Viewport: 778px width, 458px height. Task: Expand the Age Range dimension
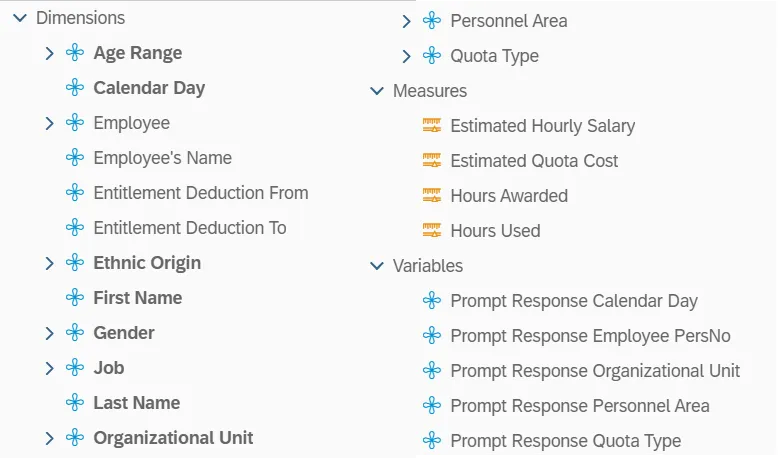(49, 53)
